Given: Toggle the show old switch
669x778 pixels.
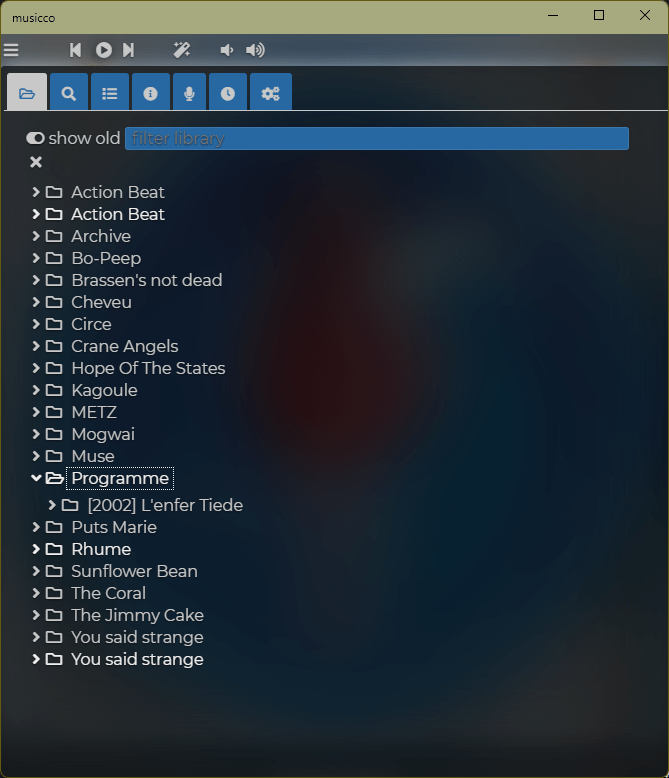Looking at the screenshot, I should click(35, 138).
